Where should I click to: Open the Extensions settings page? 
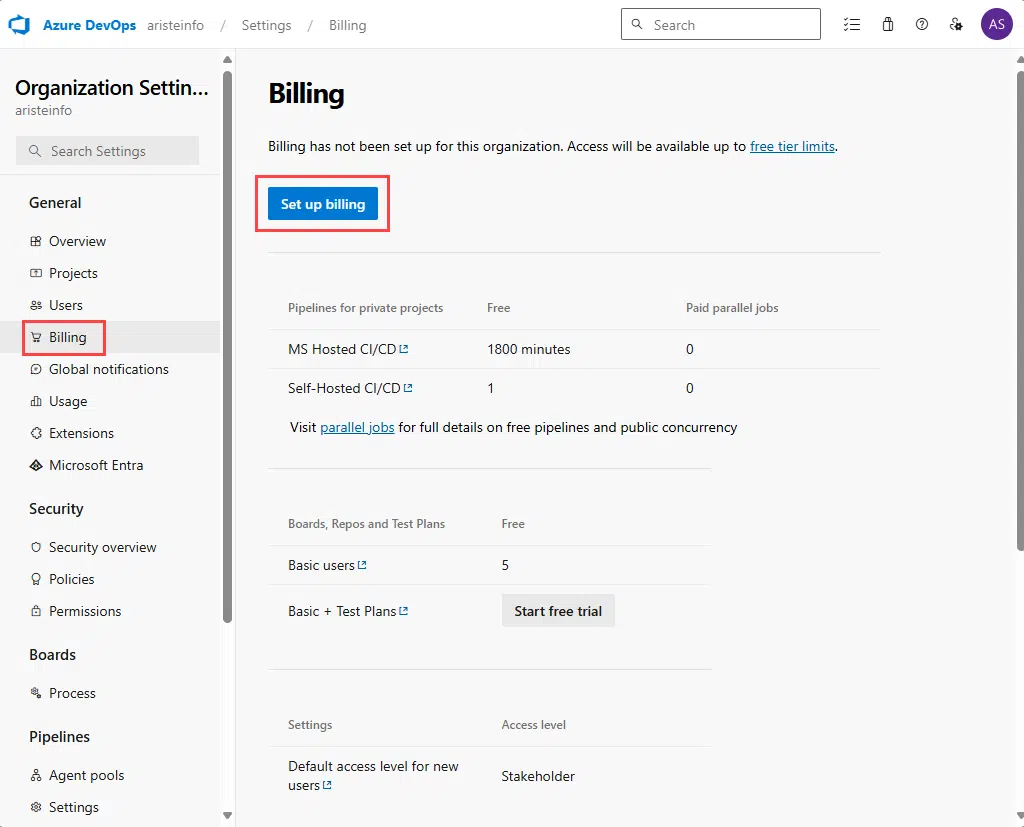coord(81,433)
